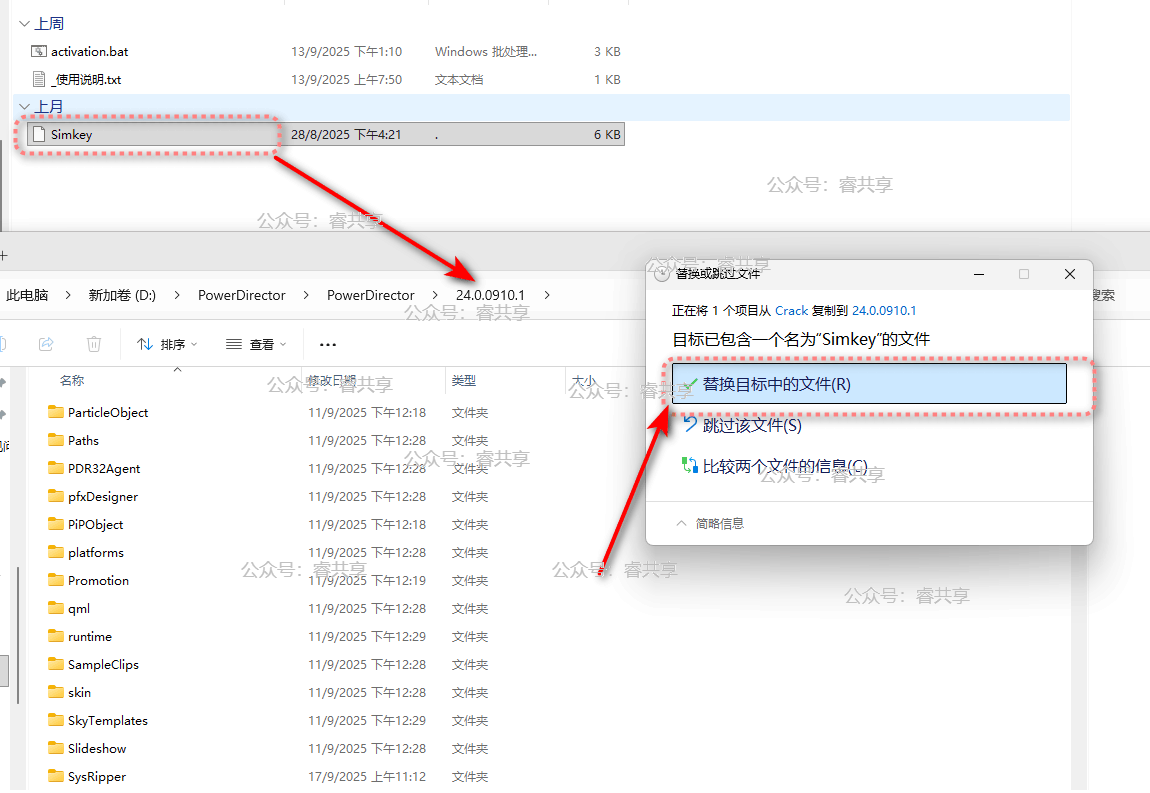Image resolution: width=1150 pixels, height=793 pixels.
Task: Collapse the 上月 group
Action: [24, 106]
